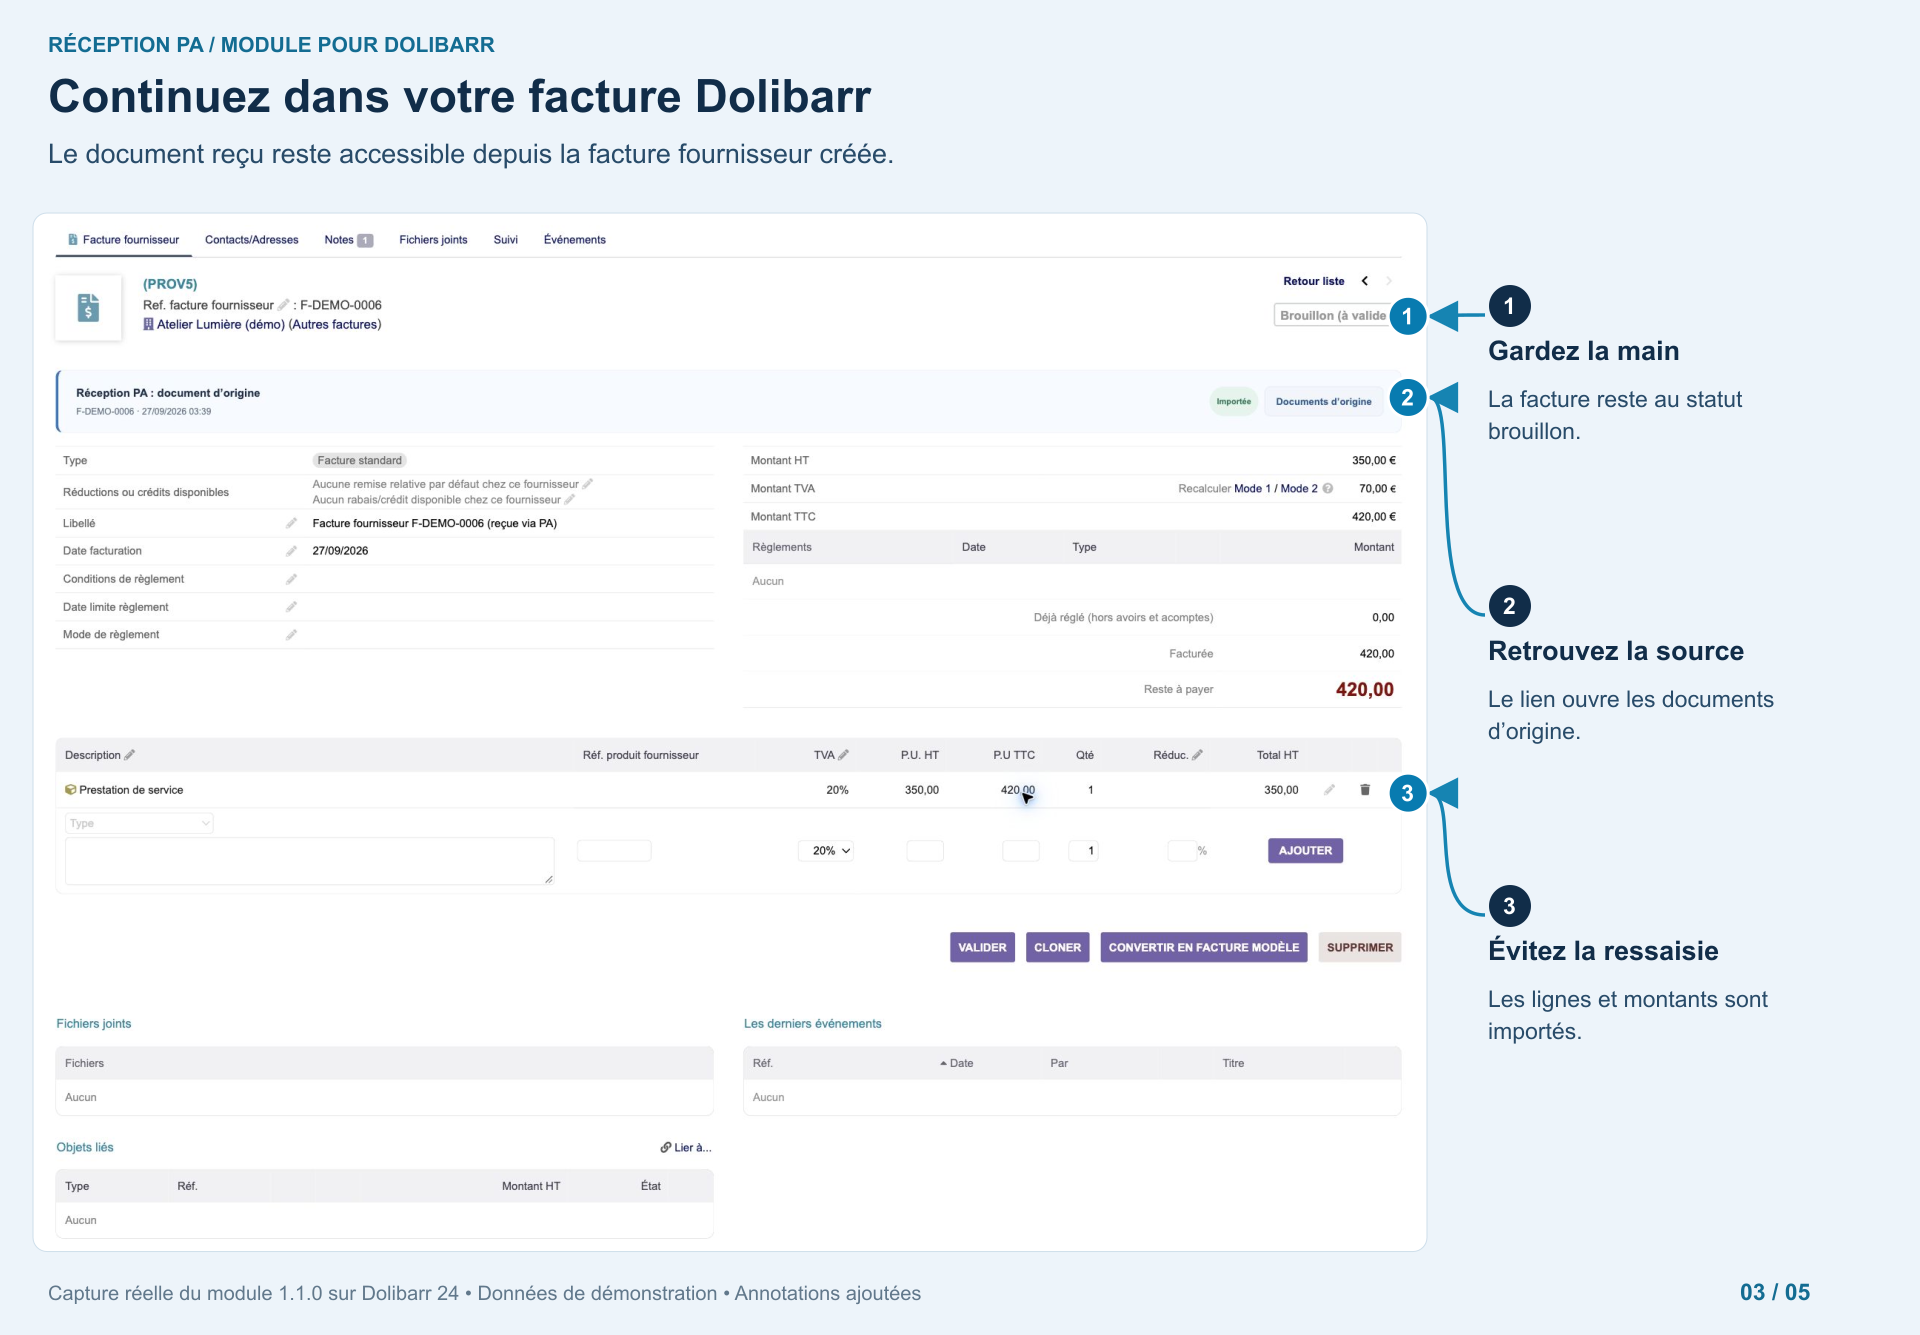Image resolution: width=1920 pixels, height=1335 pixels.
Task: Go to previous record arrow by Retour liste
Action: (x=1365, y=281)
